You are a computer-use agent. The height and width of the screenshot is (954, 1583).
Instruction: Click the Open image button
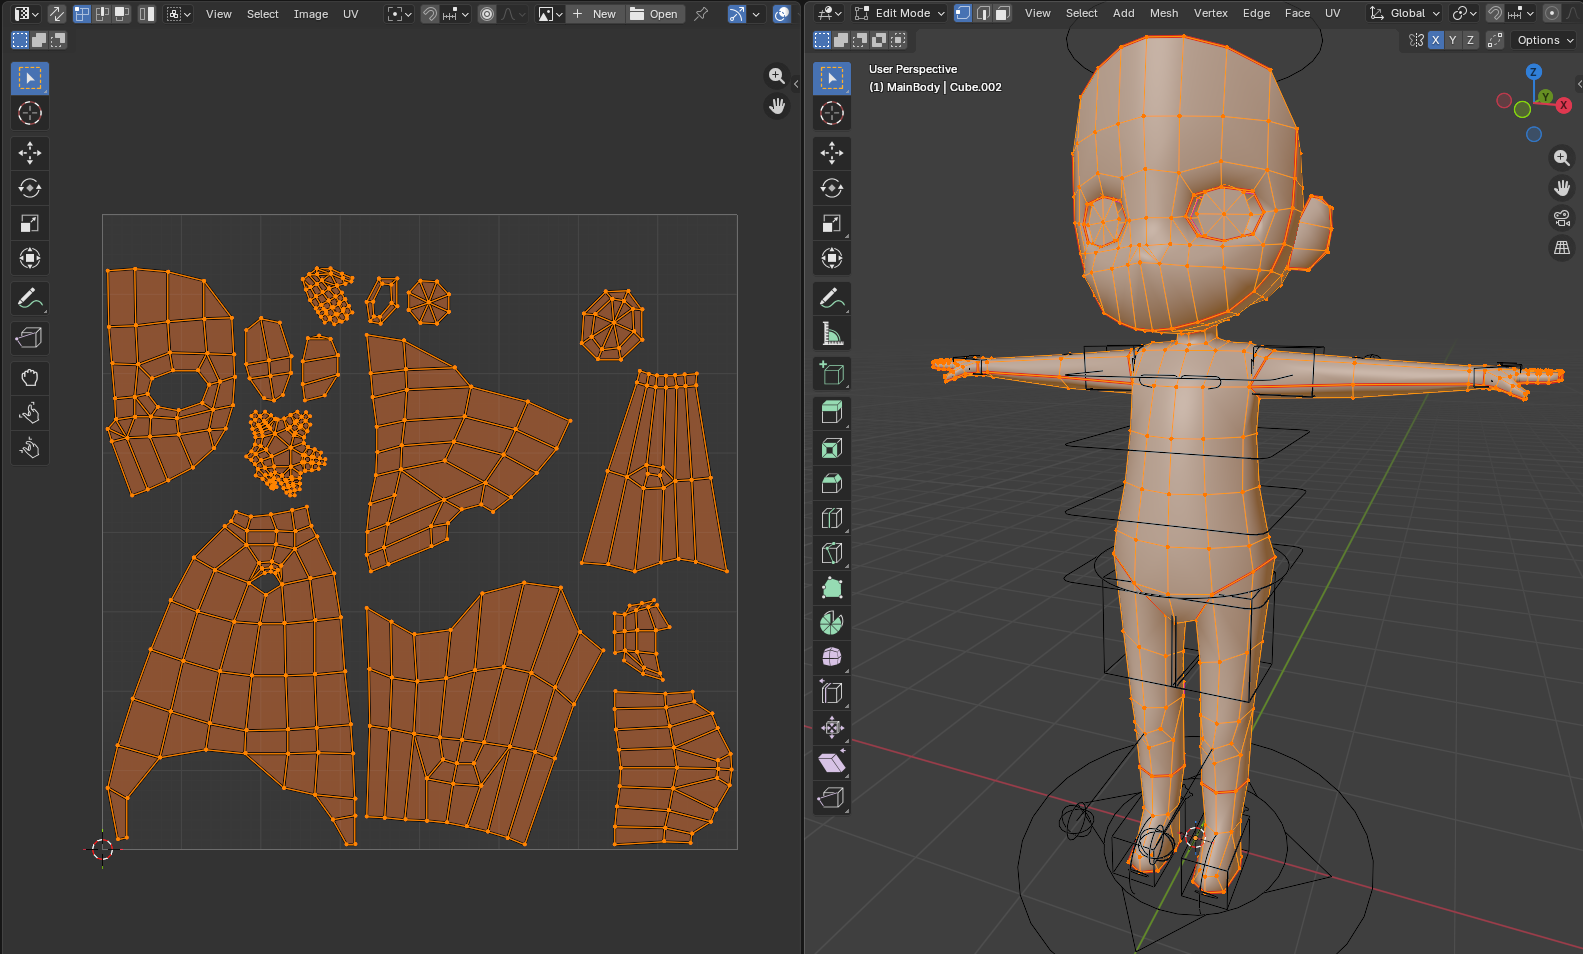(654, 14)
